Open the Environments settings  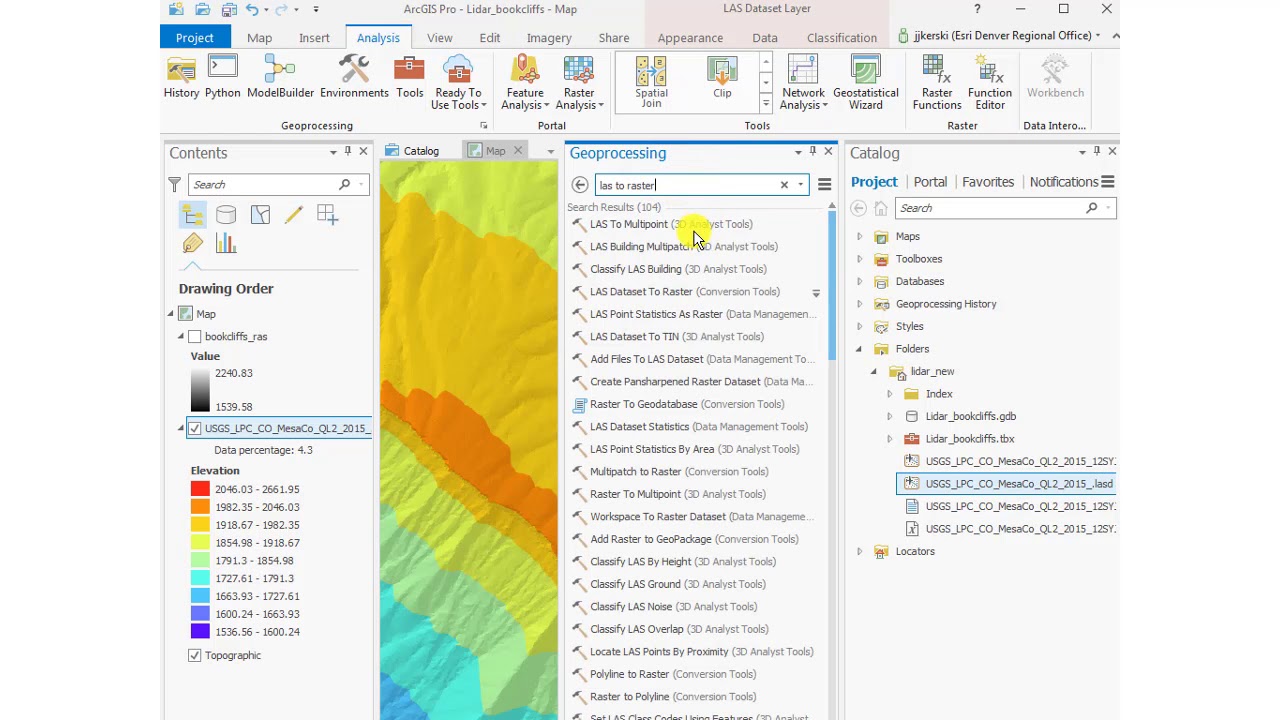354,77
